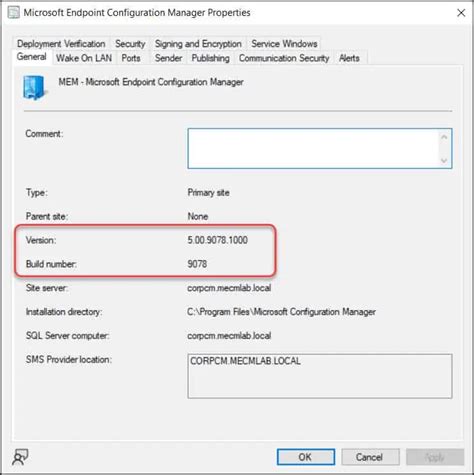Select the General tab
Screen dimensions: 474x475
[x=31, y=57]
